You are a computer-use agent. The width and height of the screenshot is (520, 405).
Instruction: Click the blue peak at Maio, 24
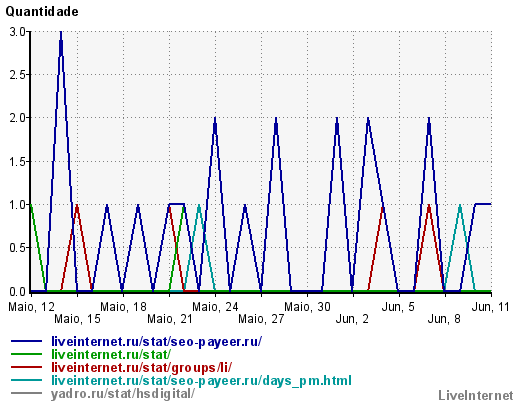click(215, 119)
